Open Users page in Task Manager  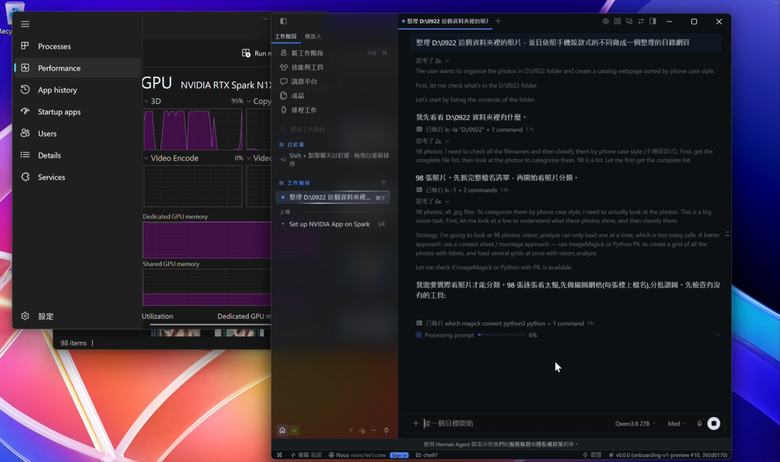(77, 134)
